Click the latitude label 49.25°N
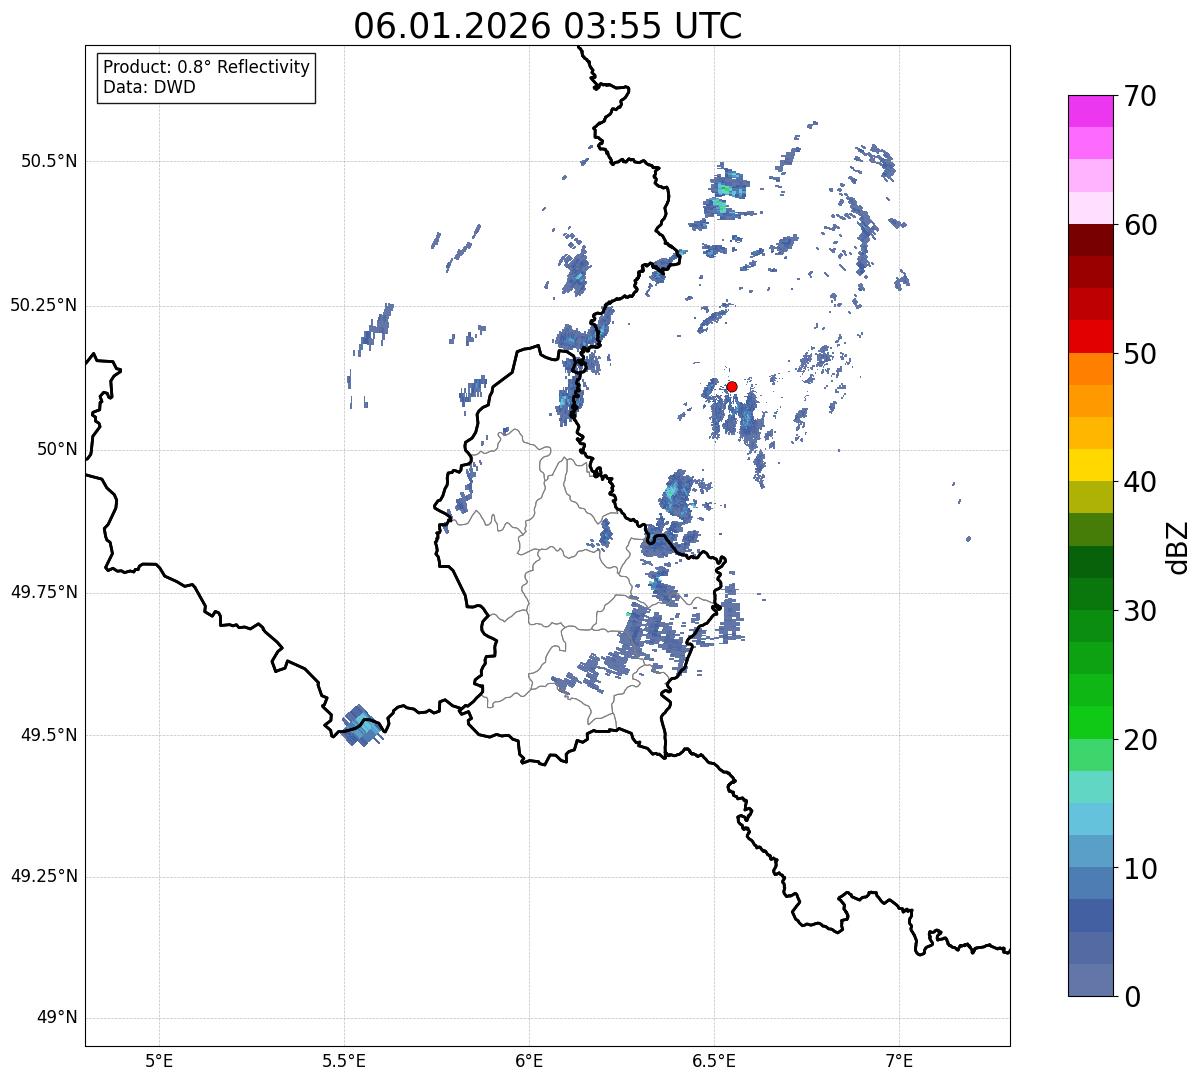1202x1081 pixels. click(43, 877)
